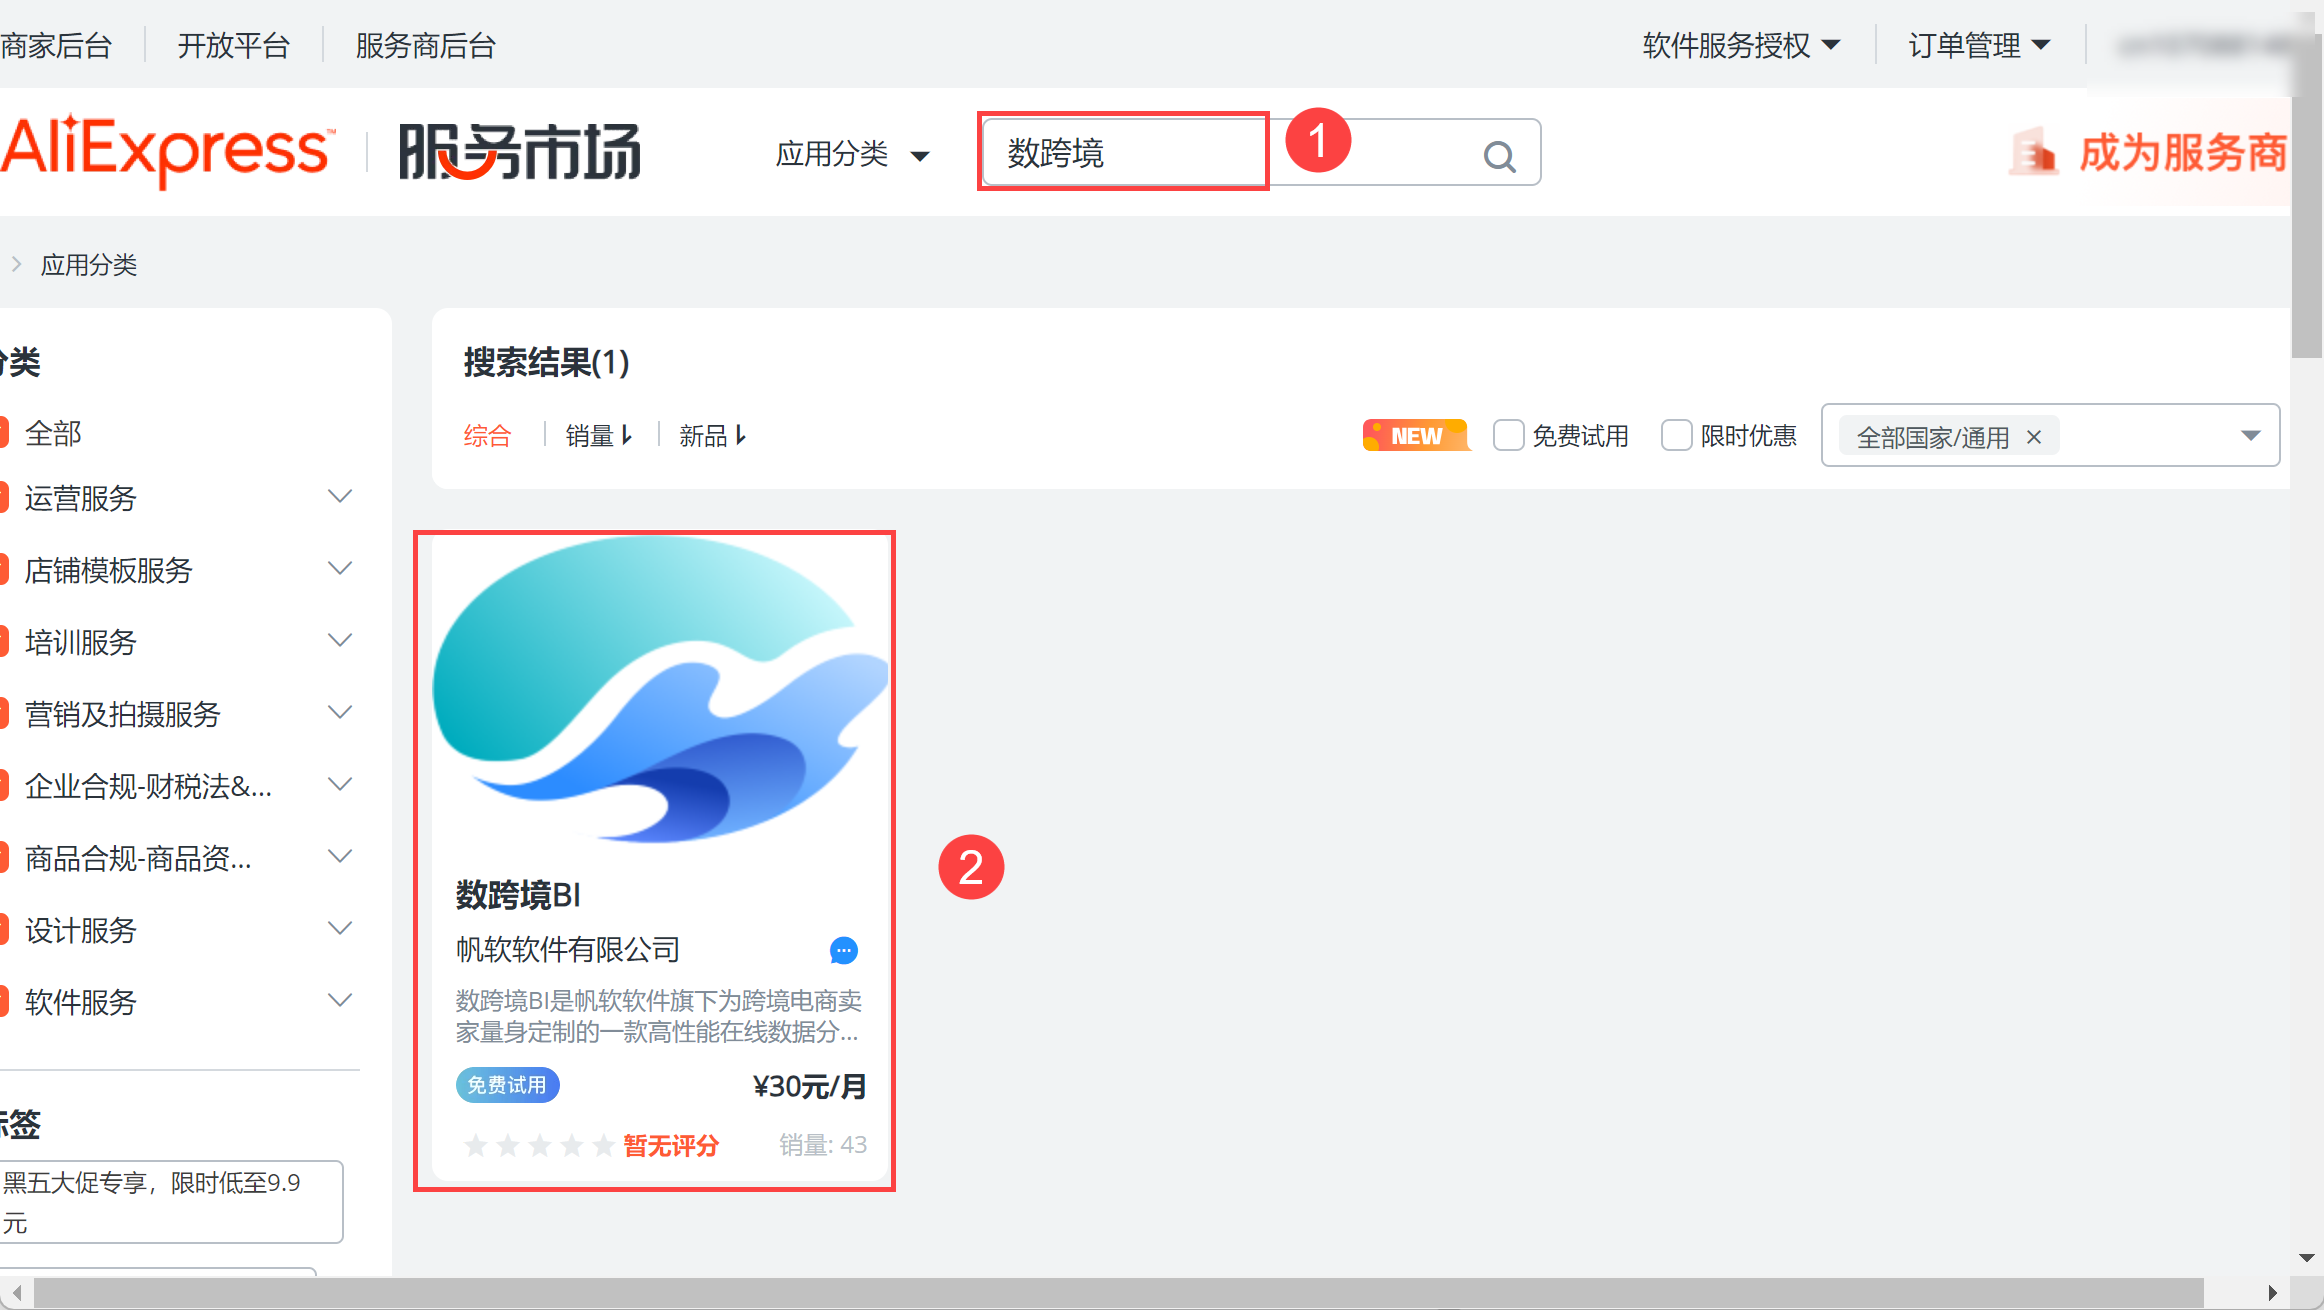Image resolution: width=2324 pixels, height=1310 pixels.
Task: Click the search magnifier icon
Action: pyautogui.click(x=1499, y=156)
